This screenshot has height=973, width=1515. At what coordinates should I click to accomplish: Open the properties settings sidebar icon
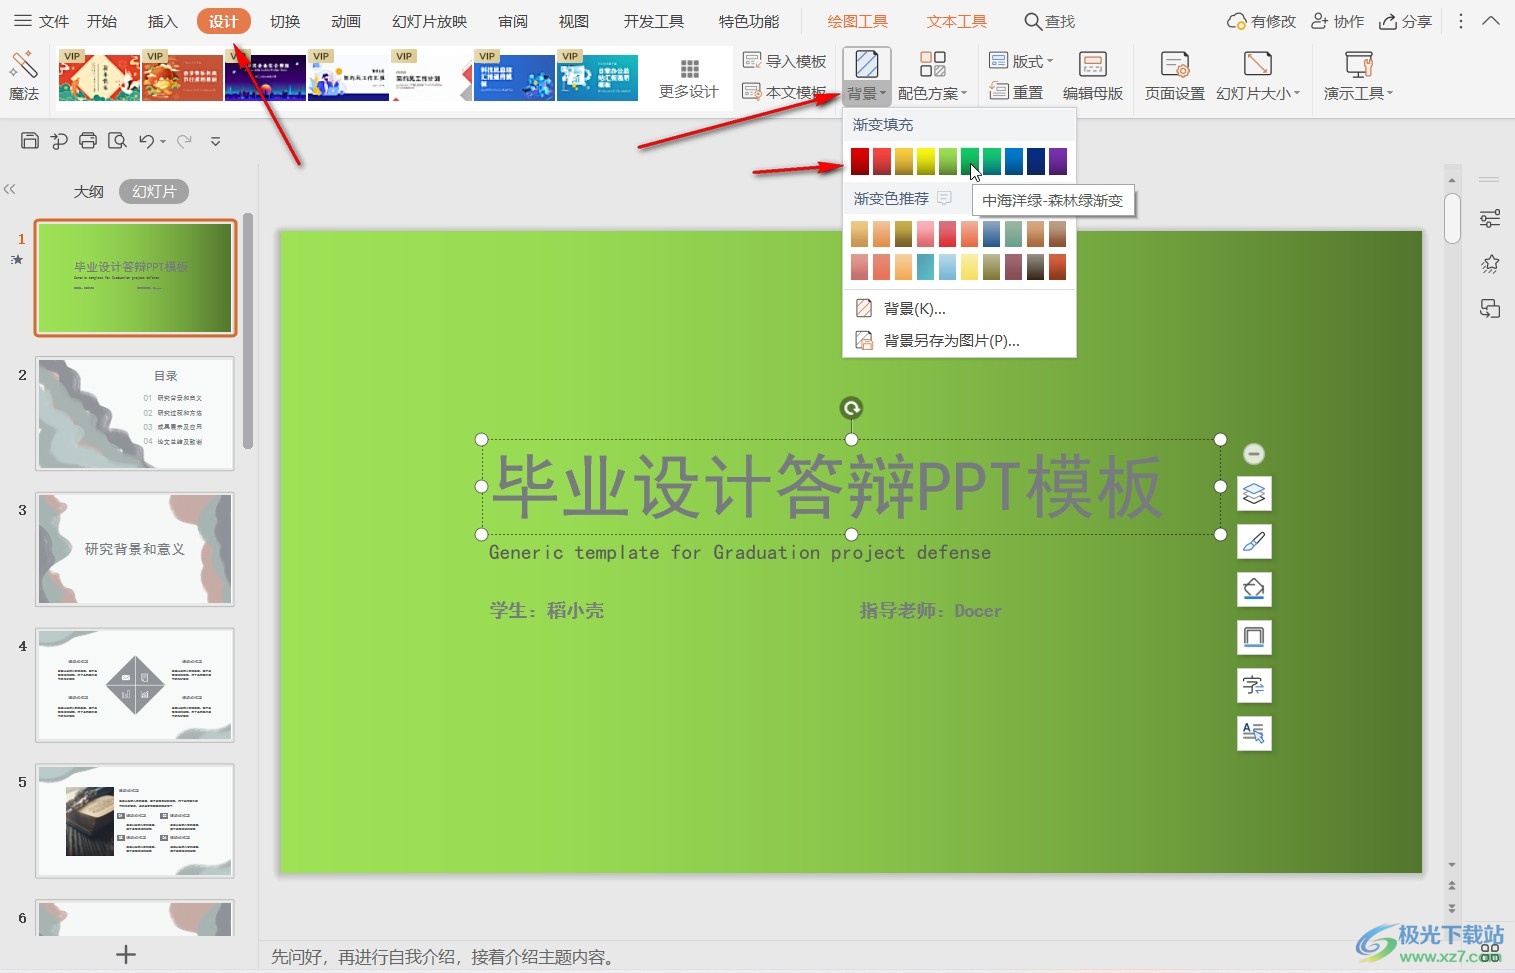[x=1490, y=218]
